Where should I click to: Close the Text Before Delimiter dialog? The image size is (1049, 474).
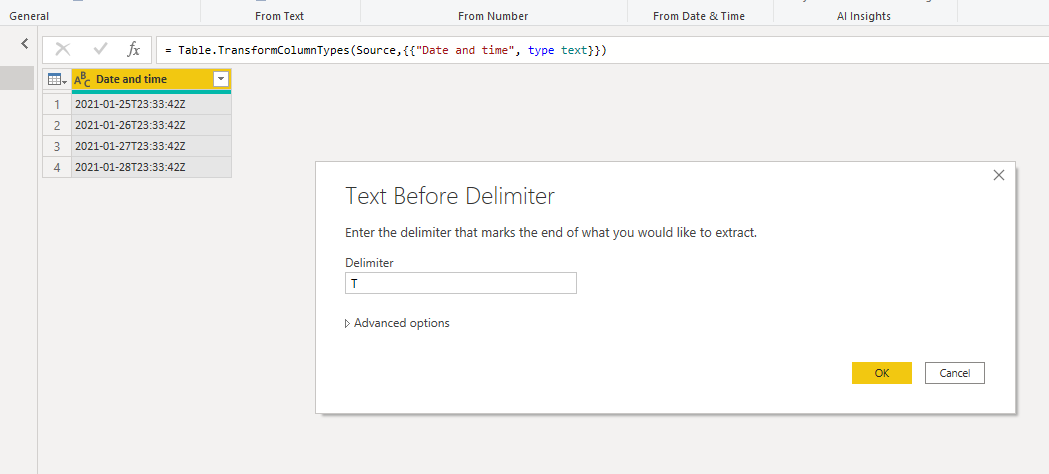(999, 175)
